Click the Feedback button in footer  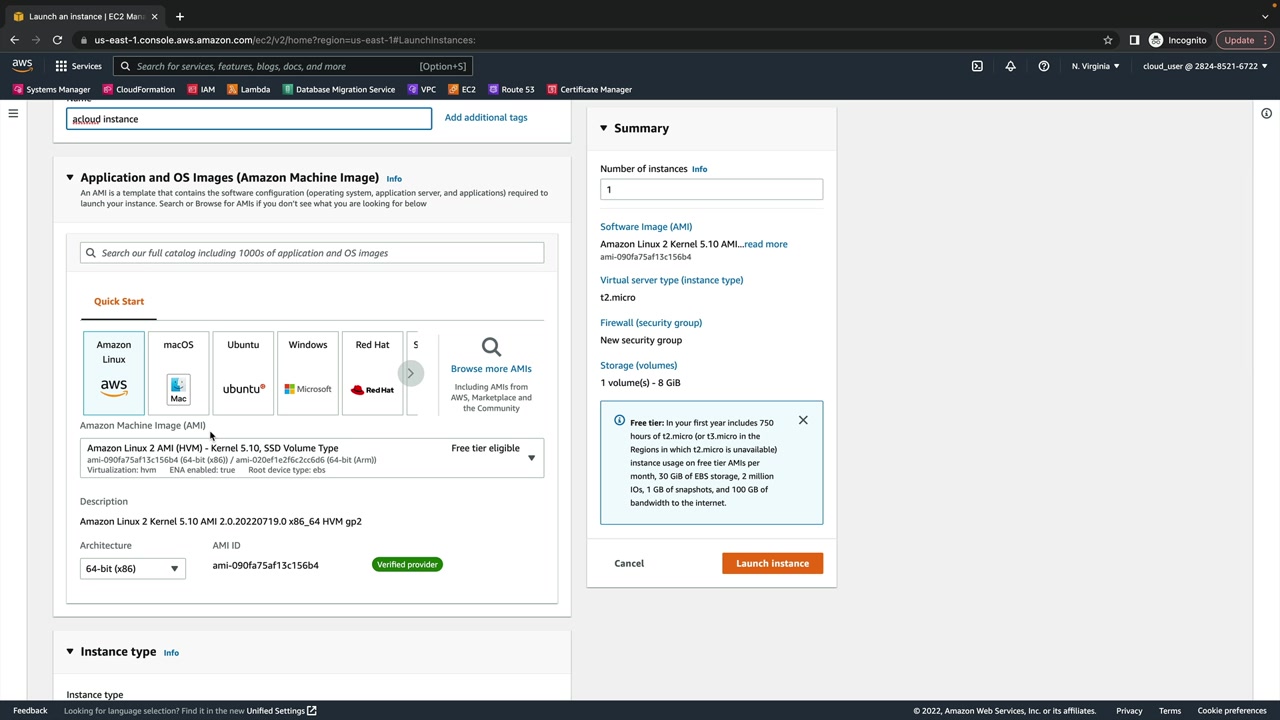(x=30, y=711)
